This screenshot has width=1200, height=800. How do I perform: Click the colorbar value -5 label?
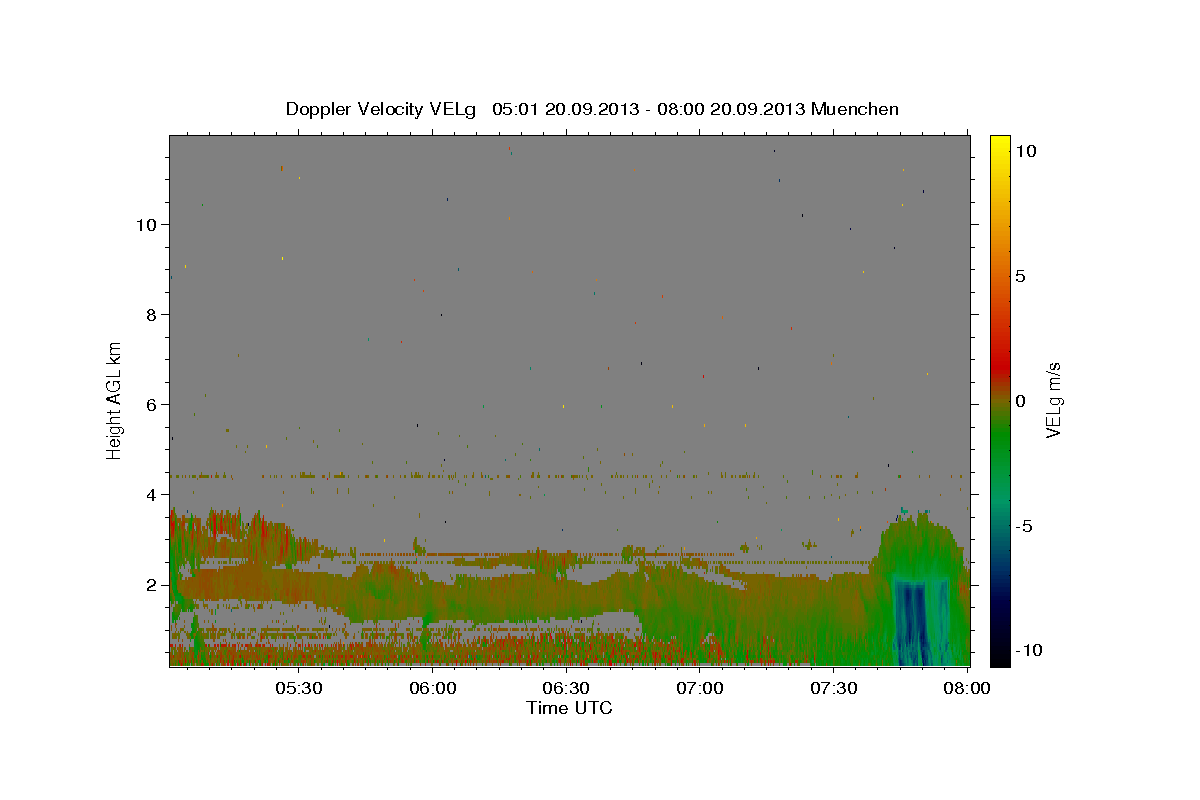[x=1025, y=526]
